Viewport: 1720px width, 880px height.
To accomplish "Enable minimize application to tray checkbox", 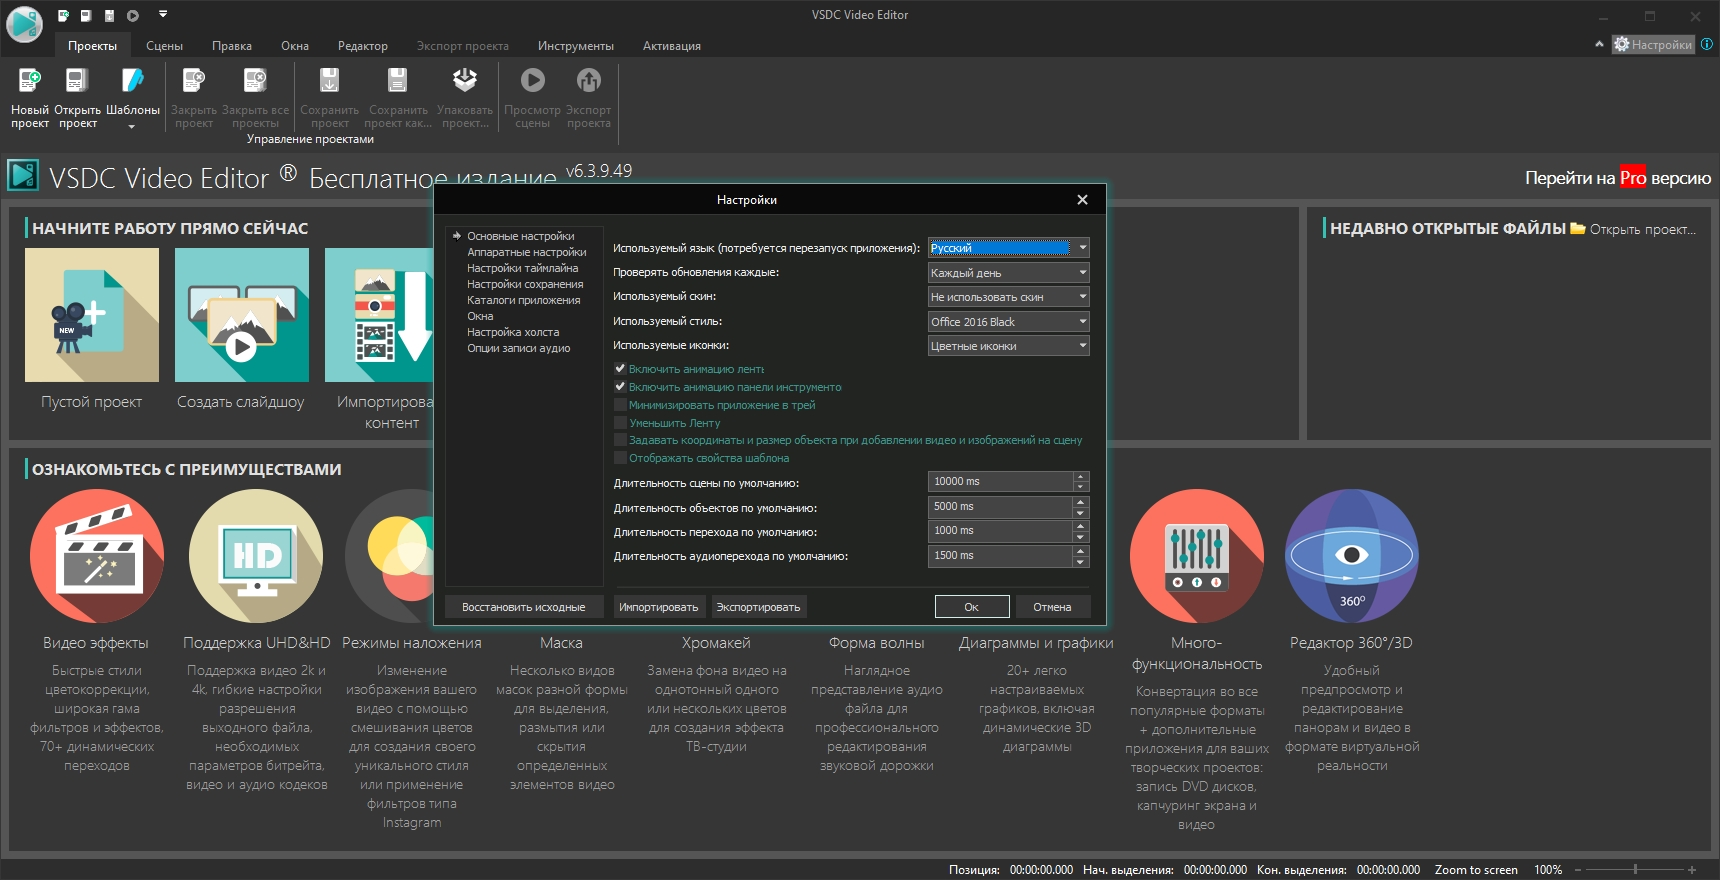I will [x=620, y=405].
